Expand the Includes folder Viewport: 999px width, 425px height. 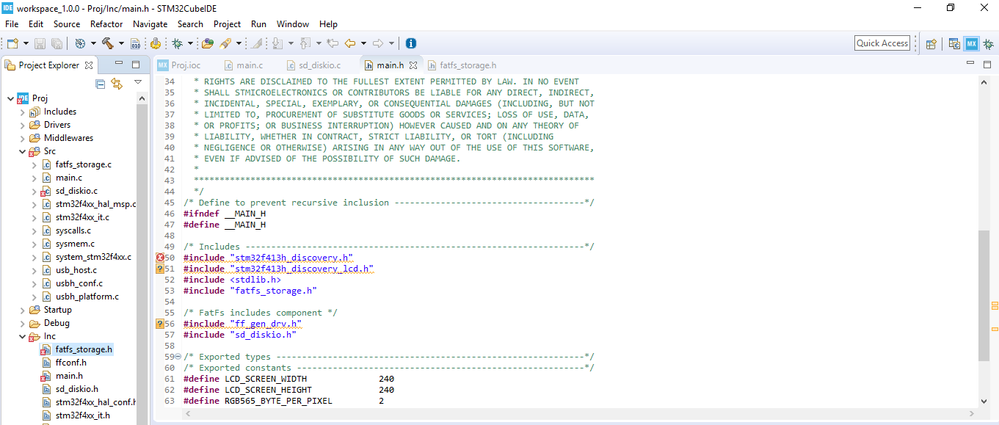[23, 112]
